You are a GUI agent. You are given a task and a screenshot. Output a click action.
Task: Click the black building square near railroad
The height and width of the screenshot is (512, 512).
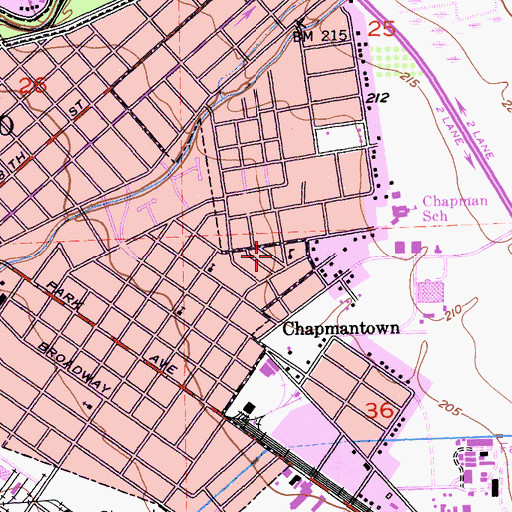(249, 407)
